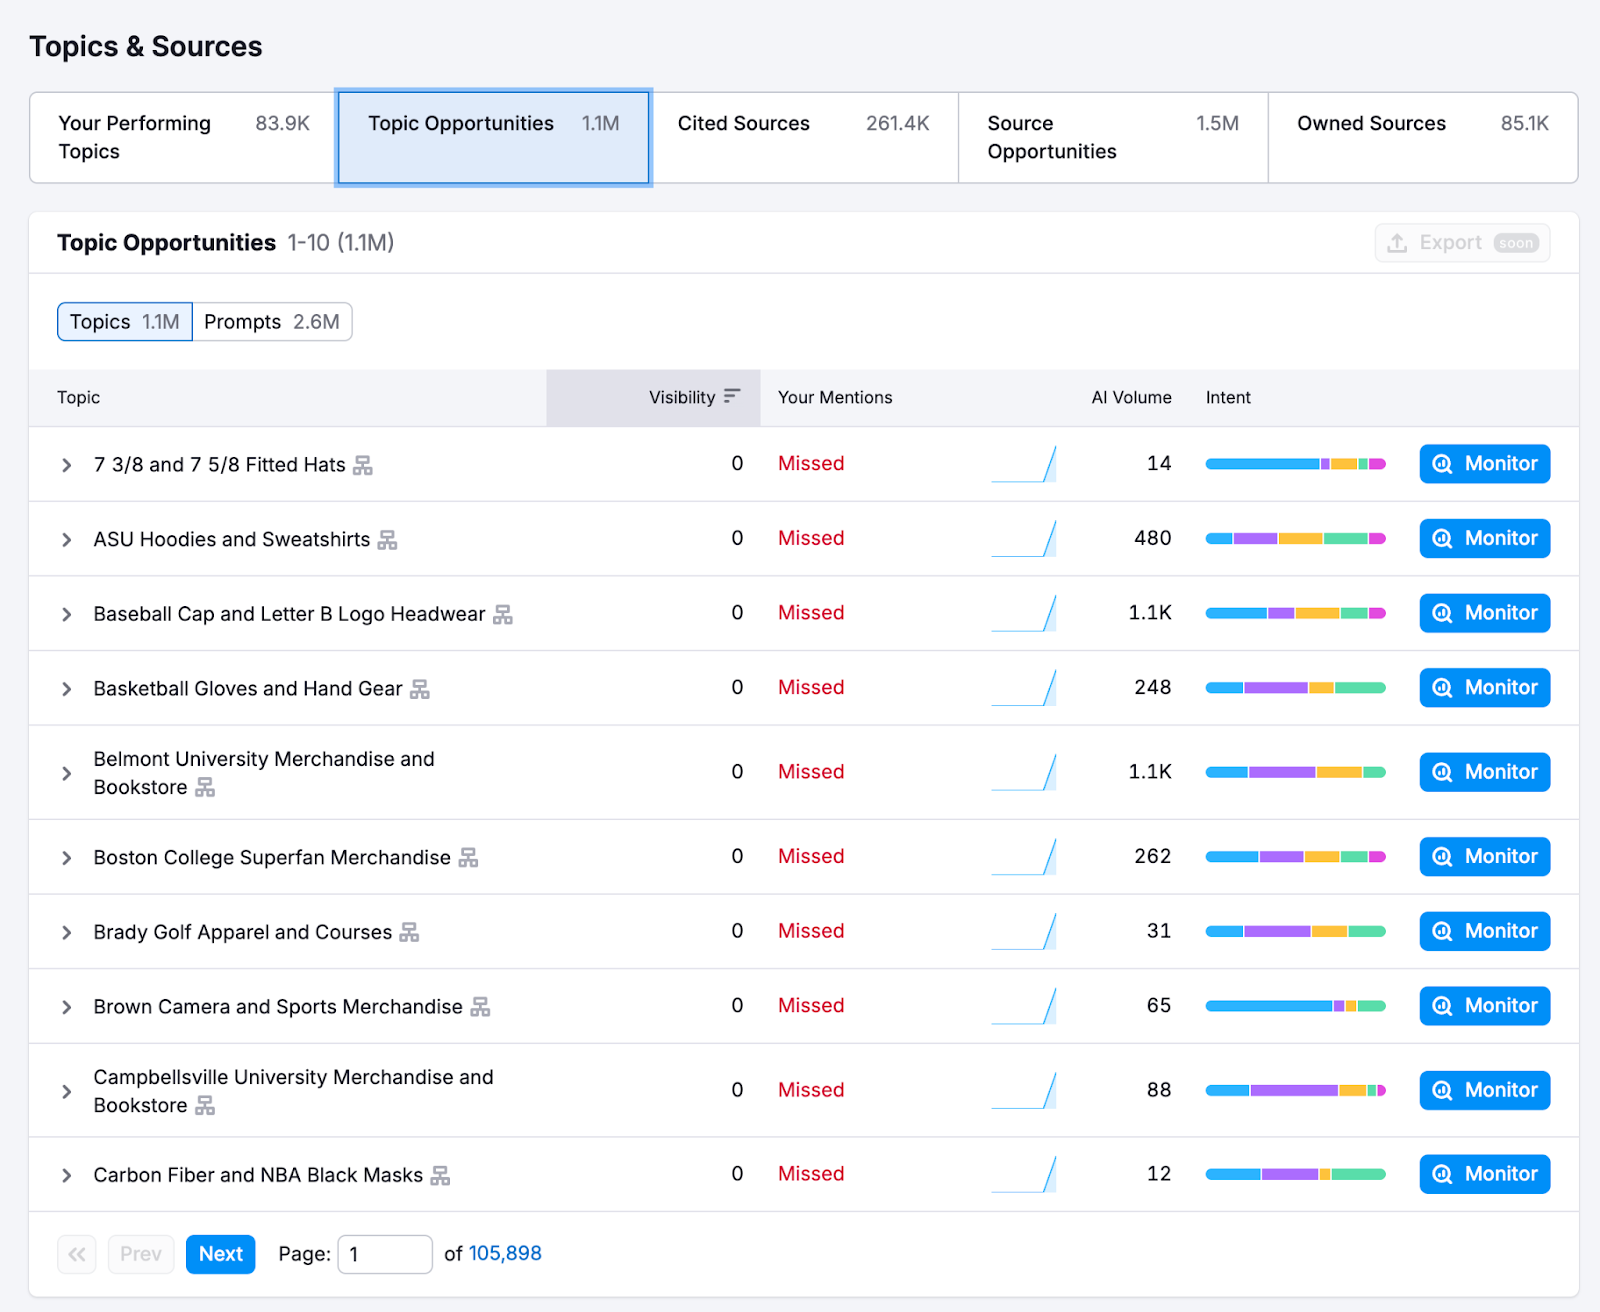Expand the Belmont University Merchandise row
Image resolution: width=1600 pixels, height=1312 pixels.
coord(67,773)
